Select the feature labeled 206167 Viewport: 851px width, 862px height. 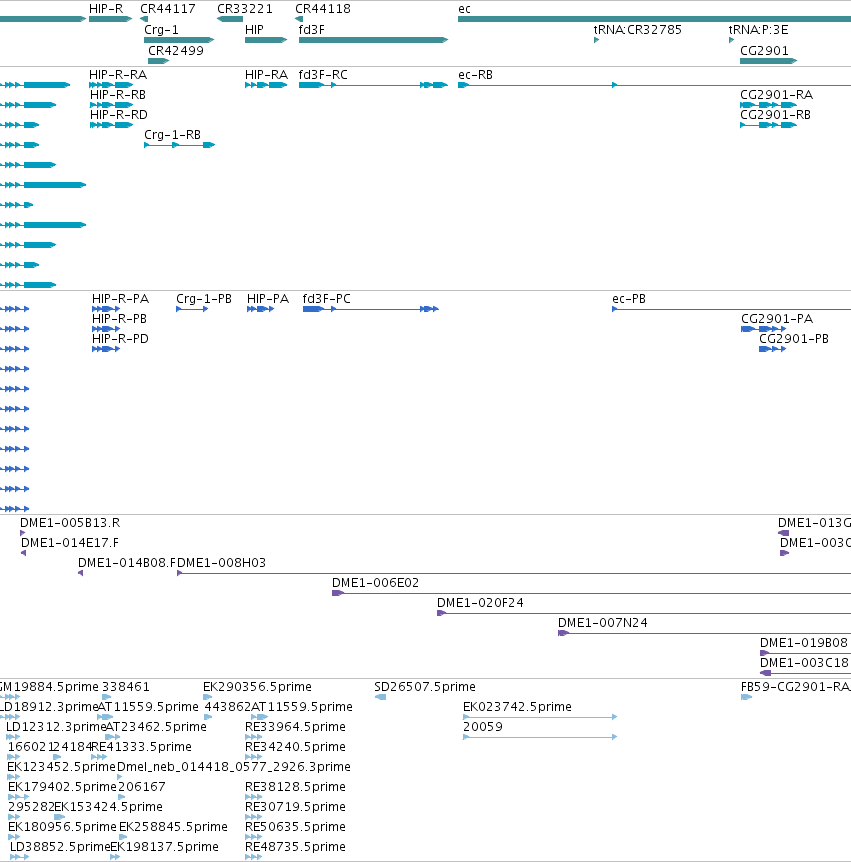click(x=121, y=797)
